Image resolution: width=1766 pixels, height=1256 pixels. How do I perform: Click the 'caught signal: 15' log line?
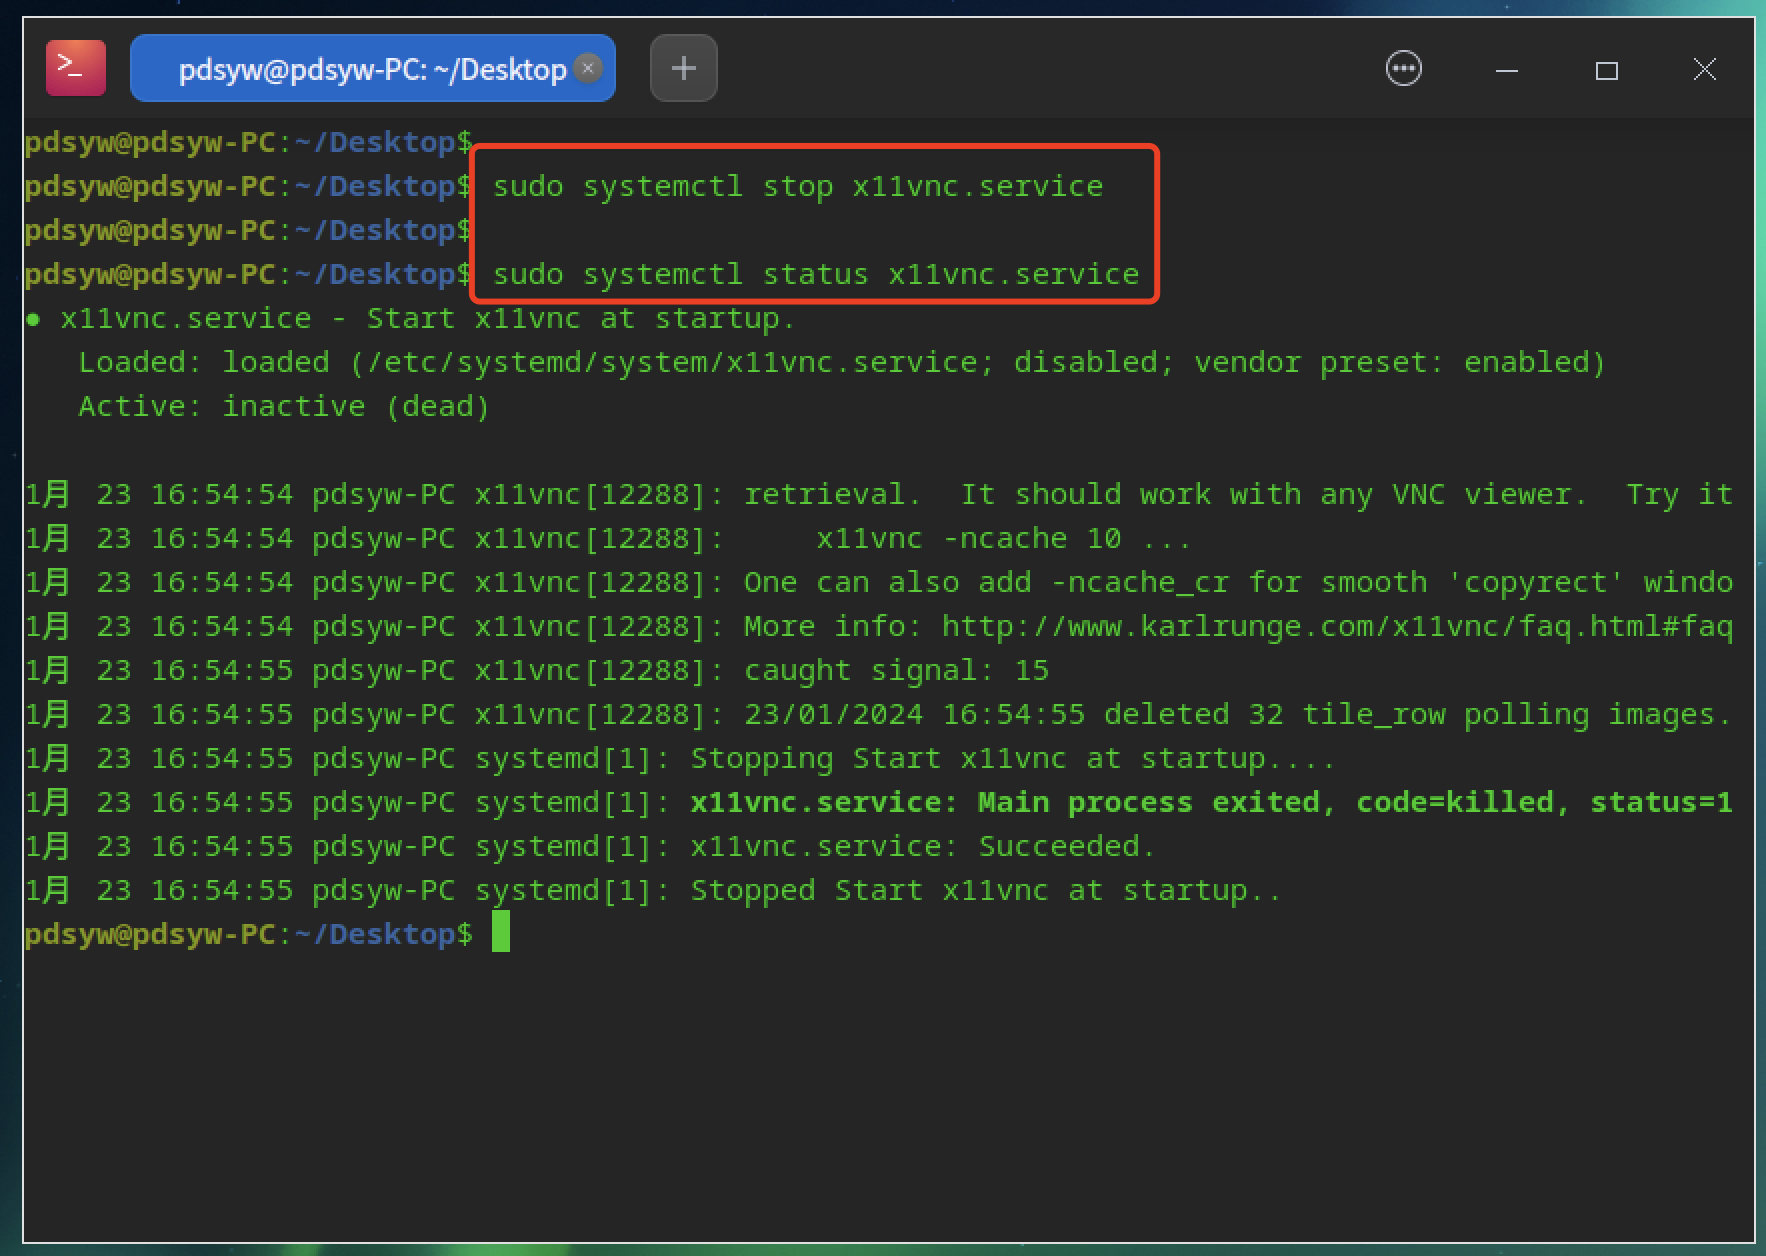[x=537, y=670]
